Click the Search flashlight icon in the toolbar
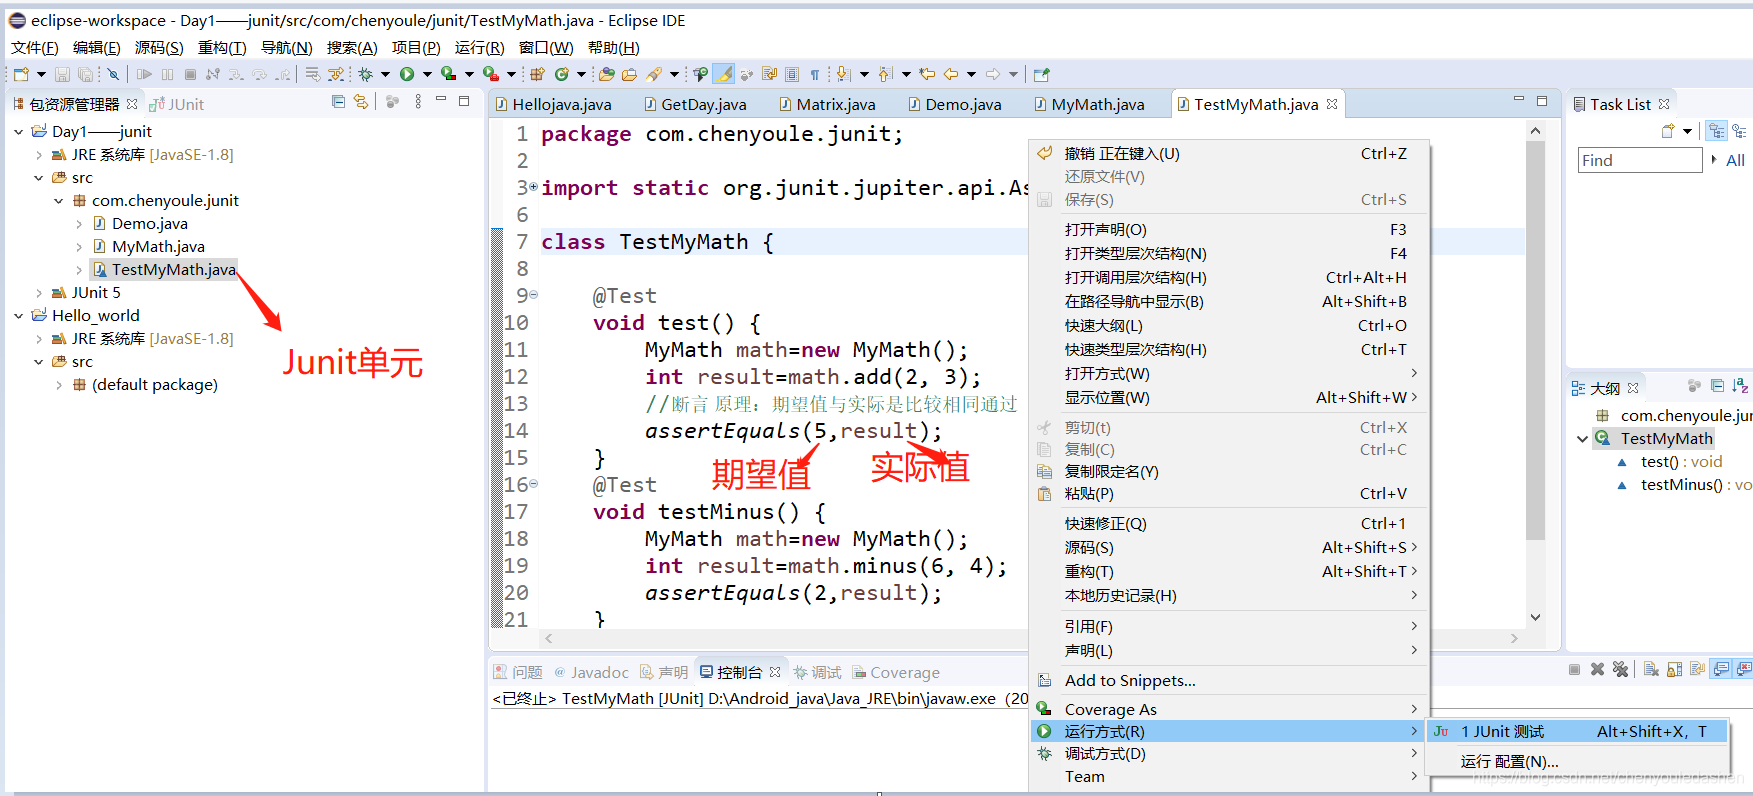 654,74
